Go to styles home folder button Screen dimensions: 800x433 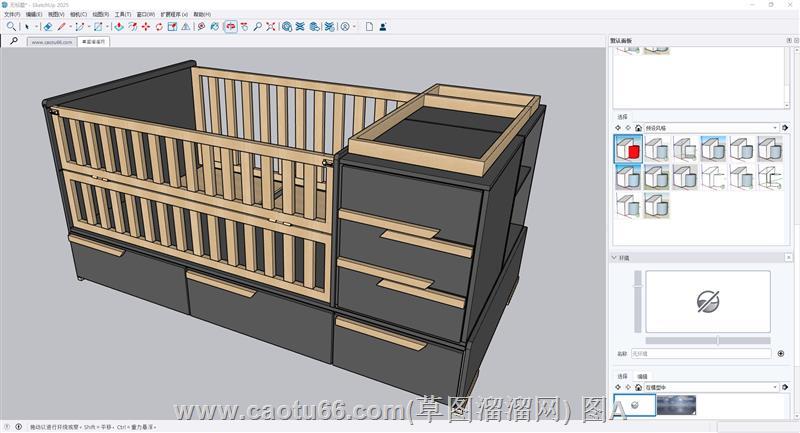tap(638, 128)
